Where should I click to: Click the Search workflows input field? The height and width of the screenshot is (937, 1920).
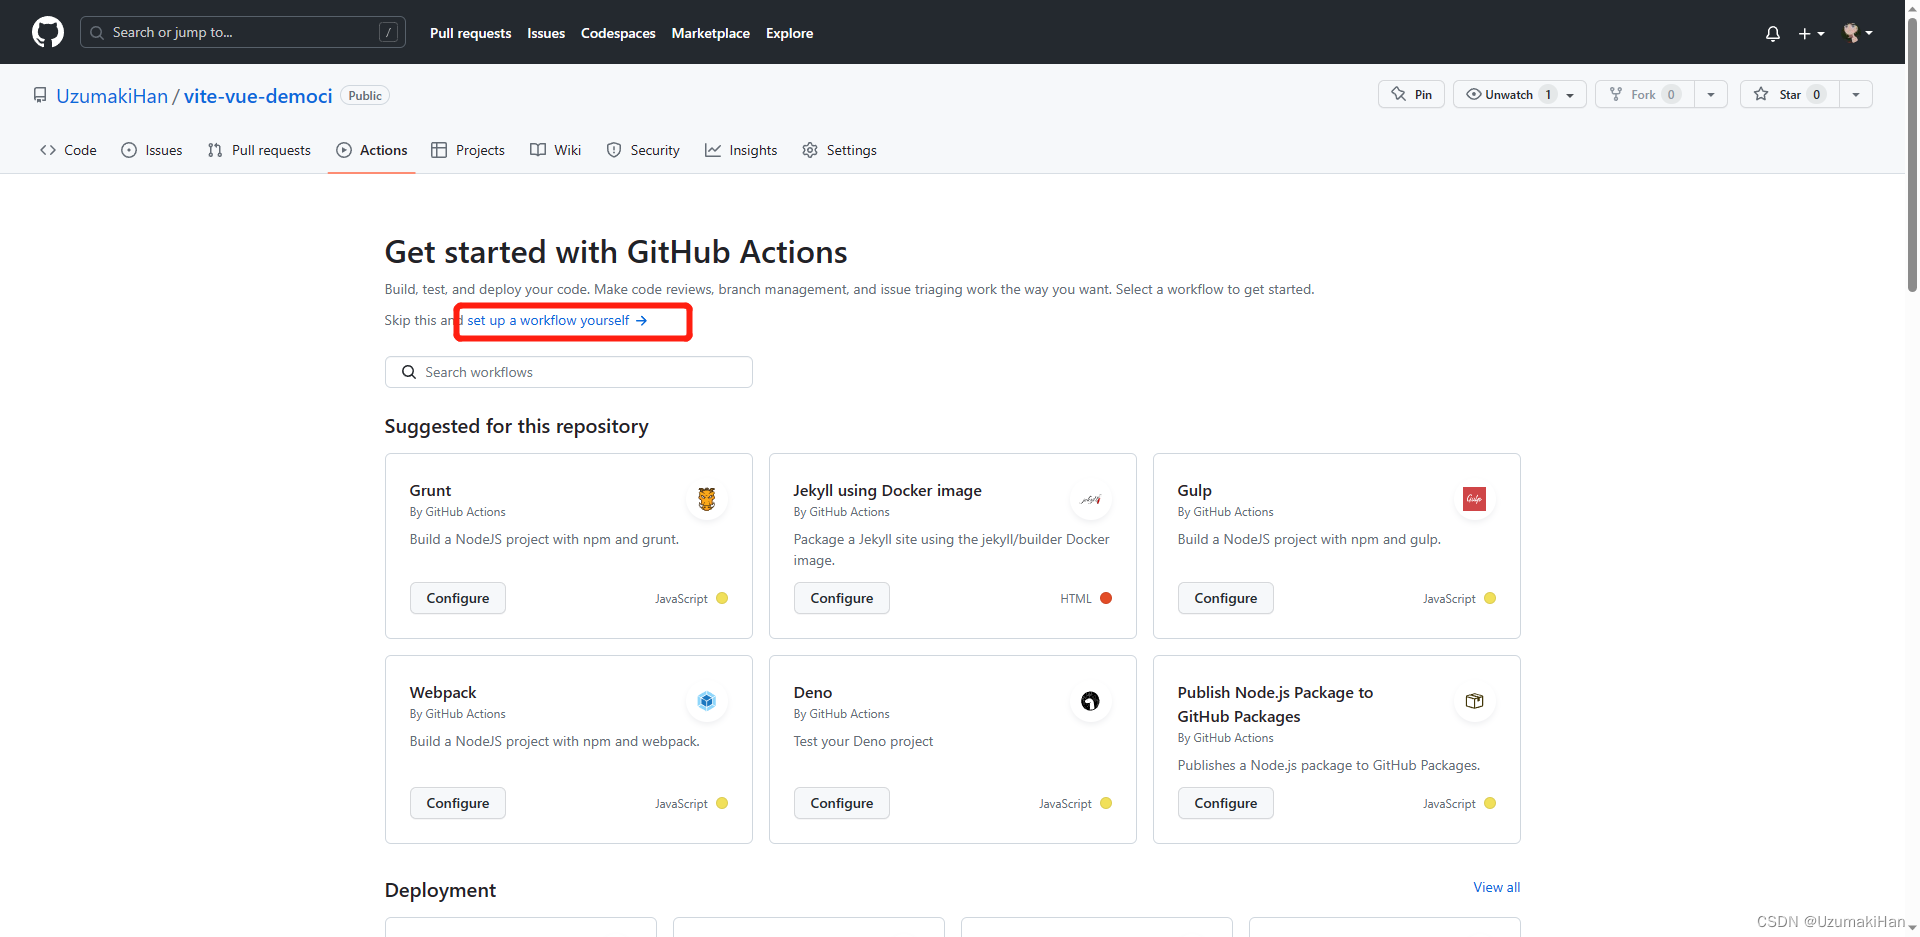[568, 371]
